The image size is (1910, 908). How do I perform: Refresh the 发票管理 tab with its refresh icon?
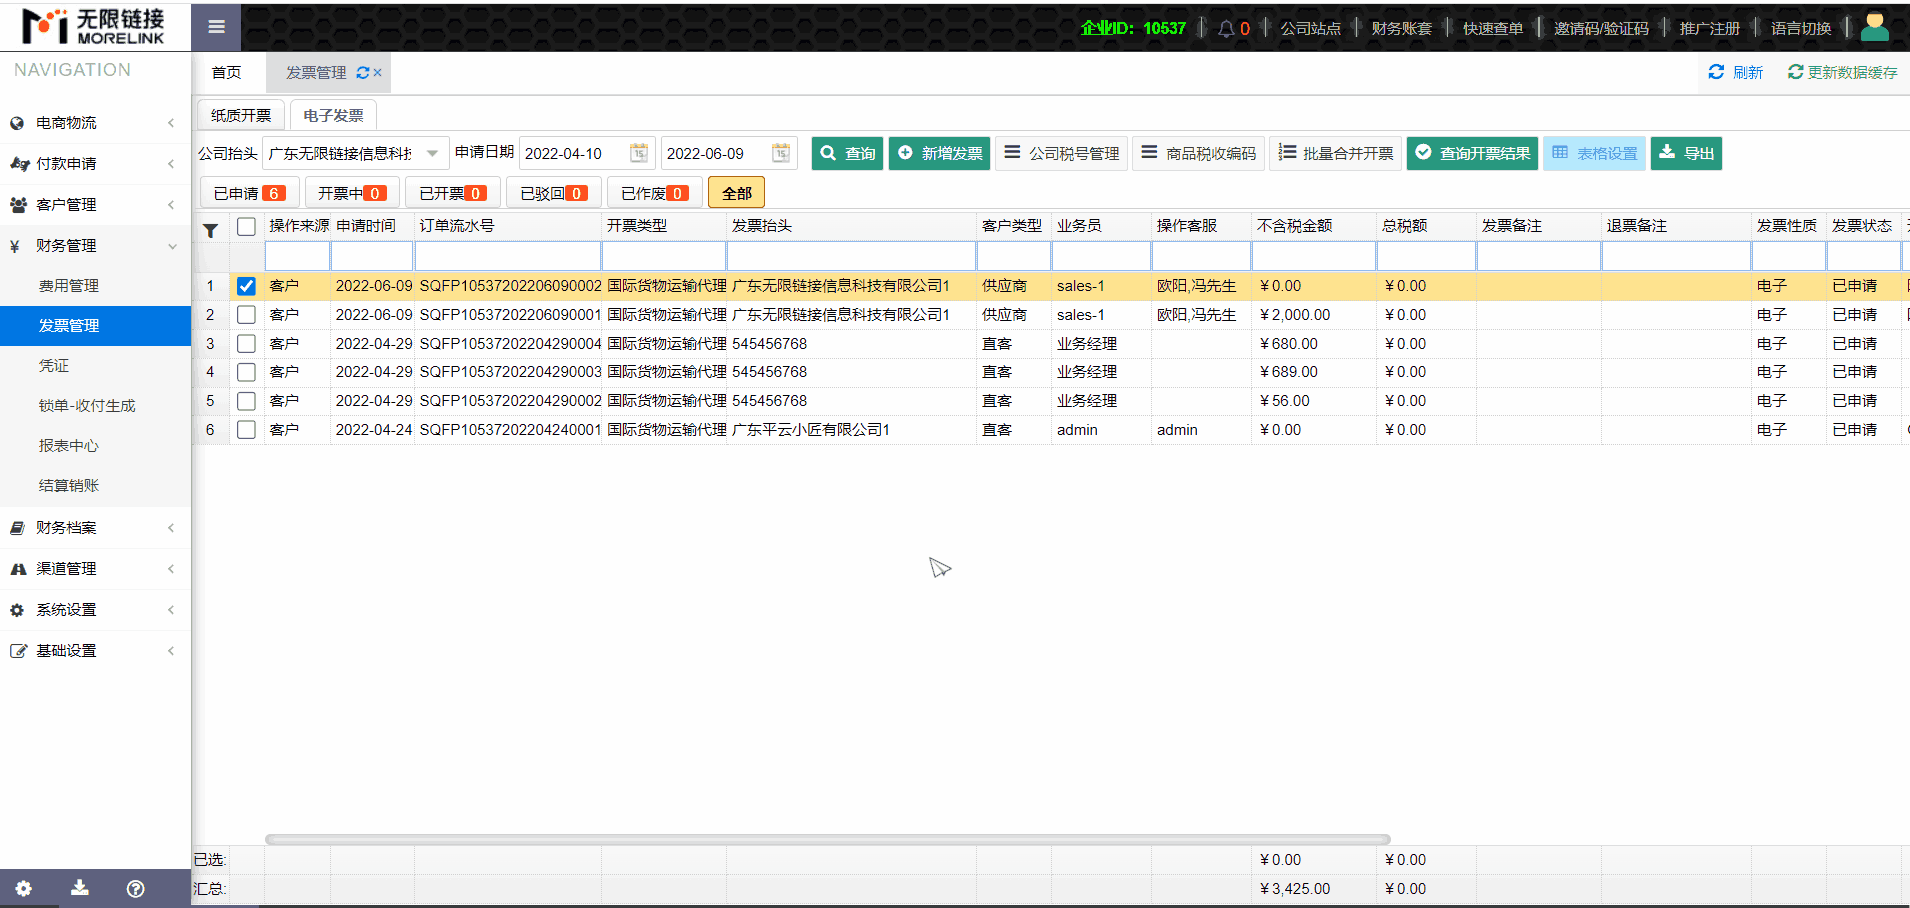pos(363,72)
